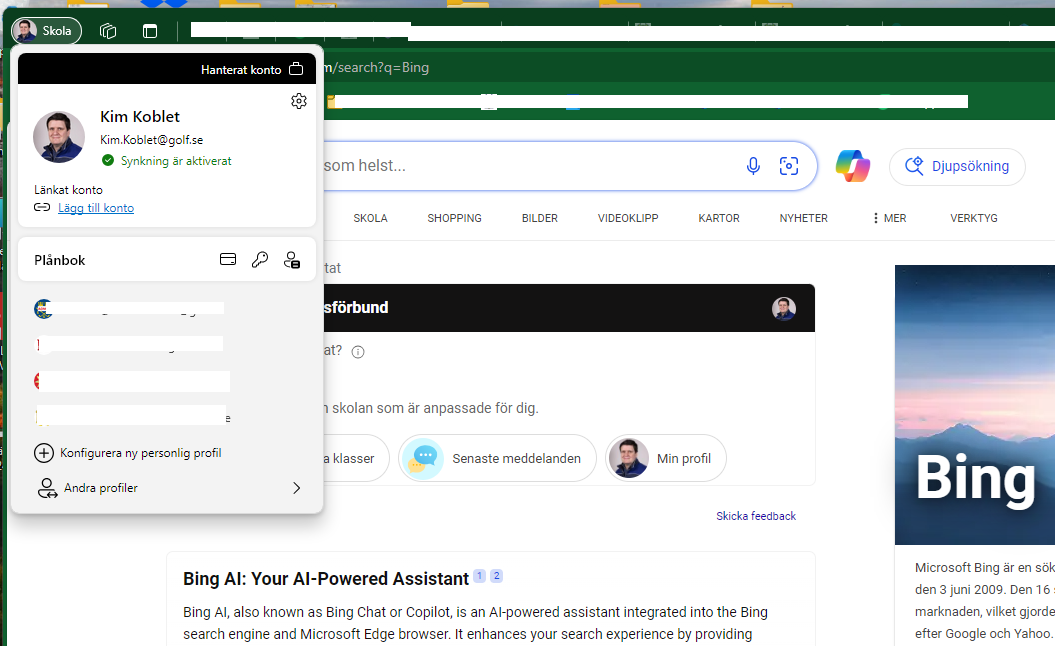Open personal info icon in Plånbok
This screenshot has height=646, width=1055.
(292, 260)
